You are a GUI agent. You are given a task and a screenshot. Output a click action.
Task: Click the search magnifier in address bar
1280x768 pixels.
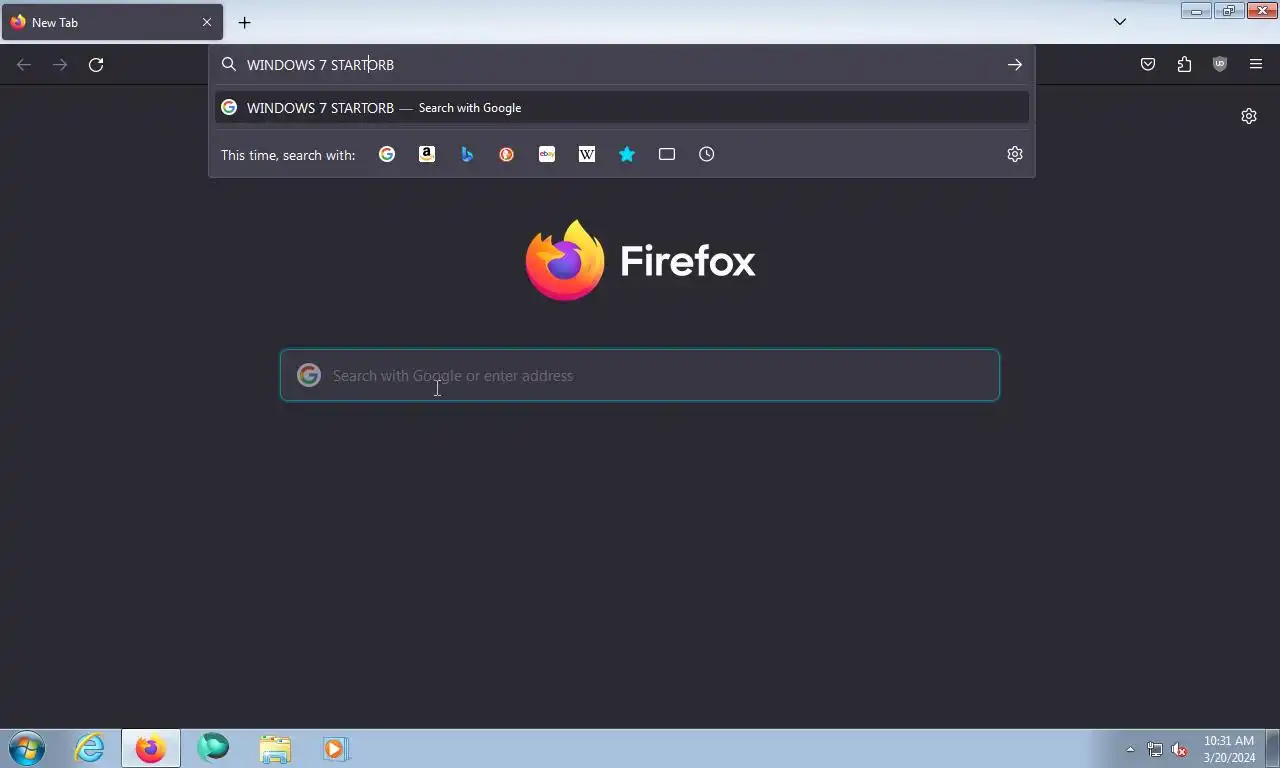coord(229,65)
